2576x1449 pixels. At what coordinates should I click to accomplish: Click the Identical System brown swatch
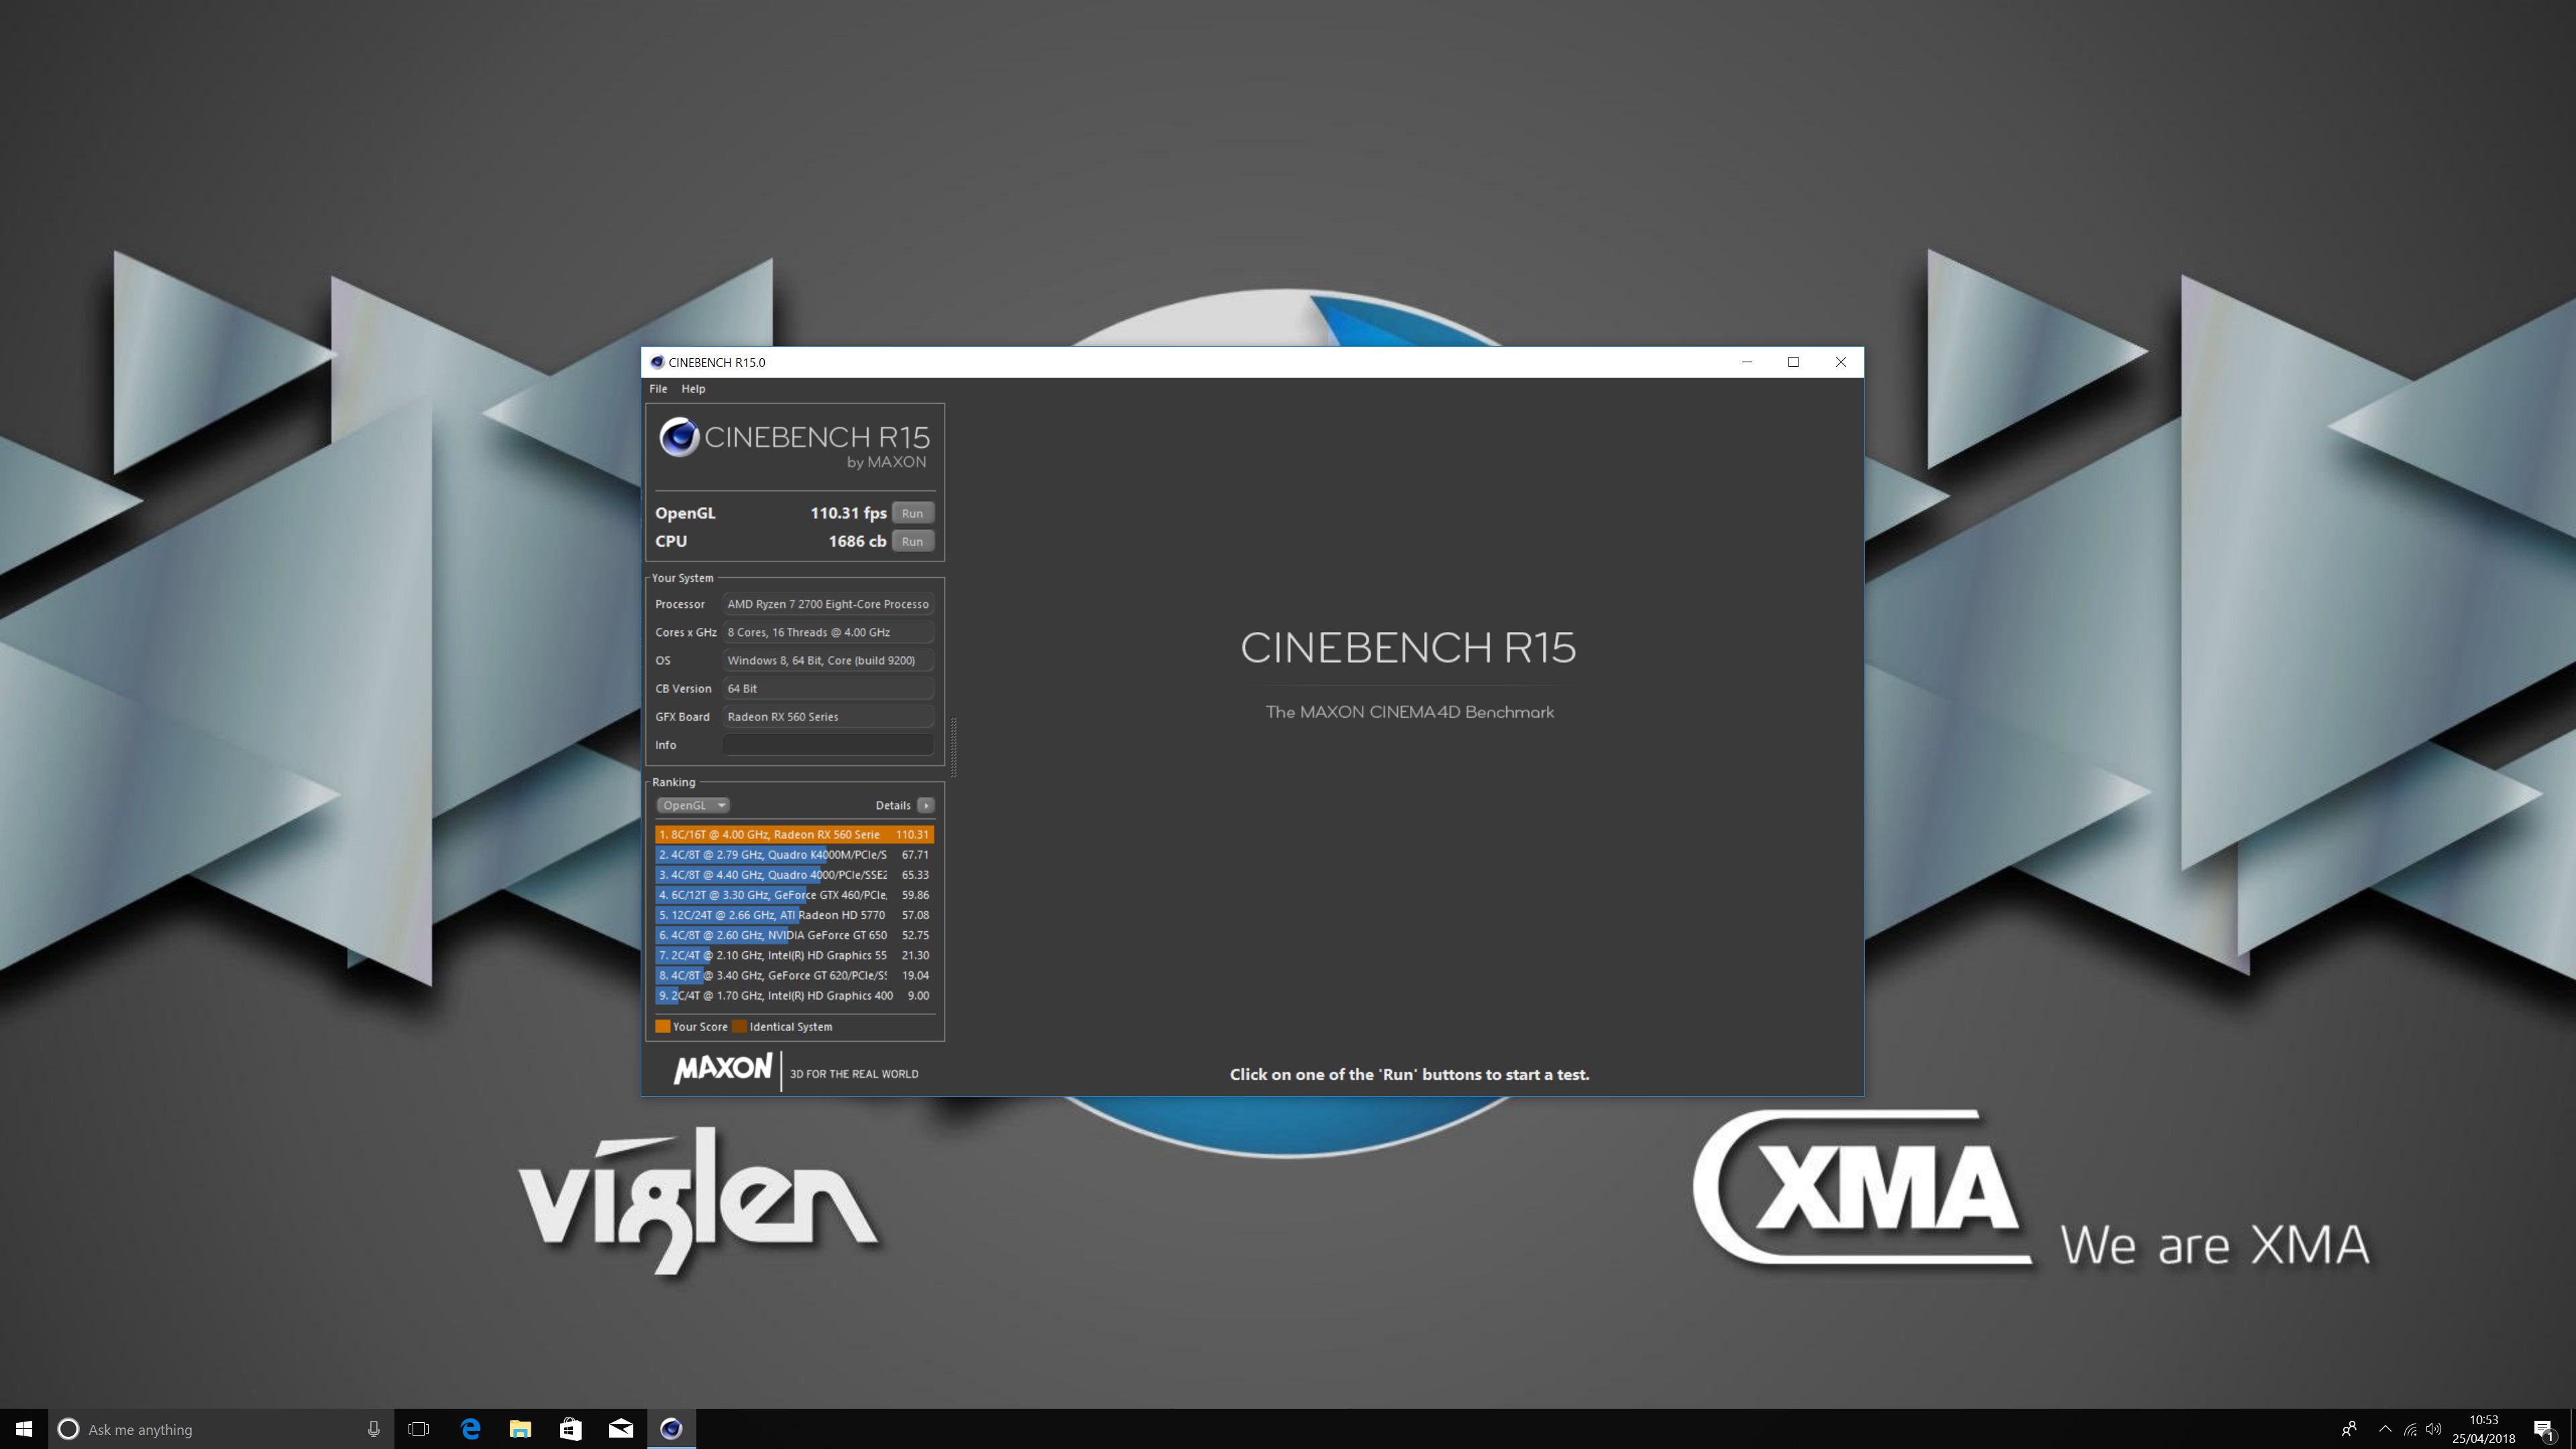point(739,1026)
